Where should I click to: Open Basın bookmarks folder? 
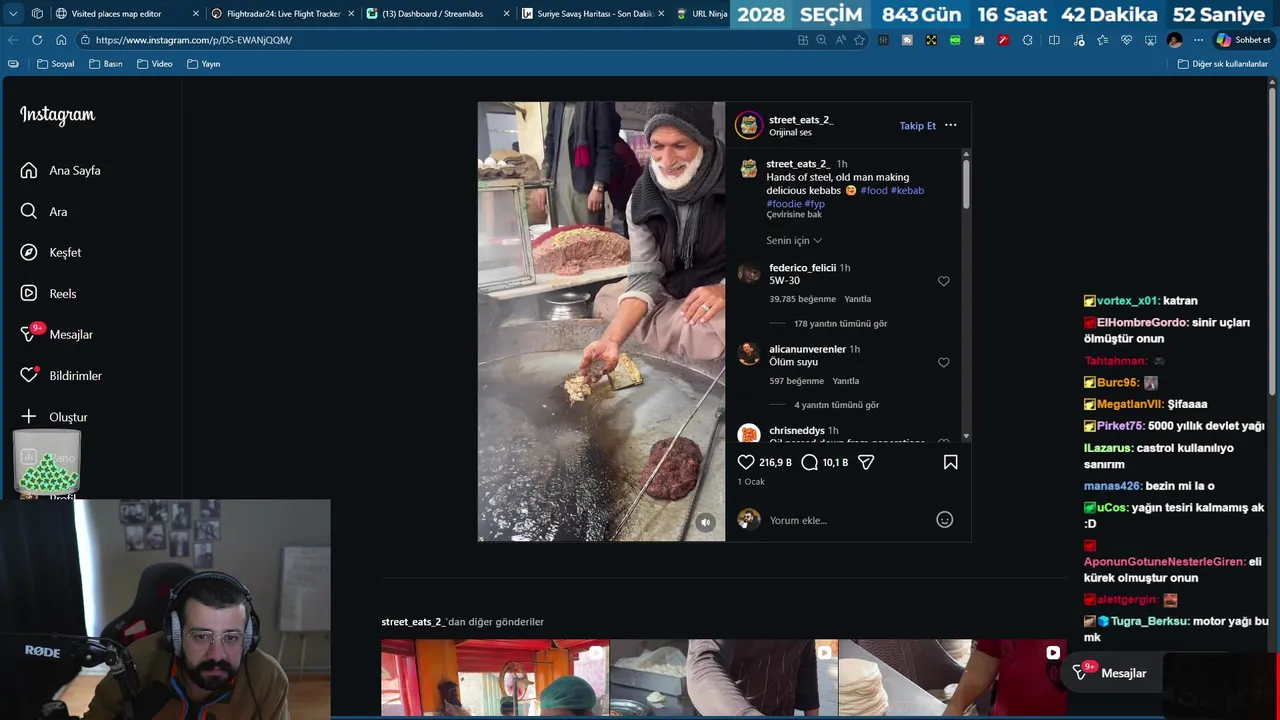[106, 64]
